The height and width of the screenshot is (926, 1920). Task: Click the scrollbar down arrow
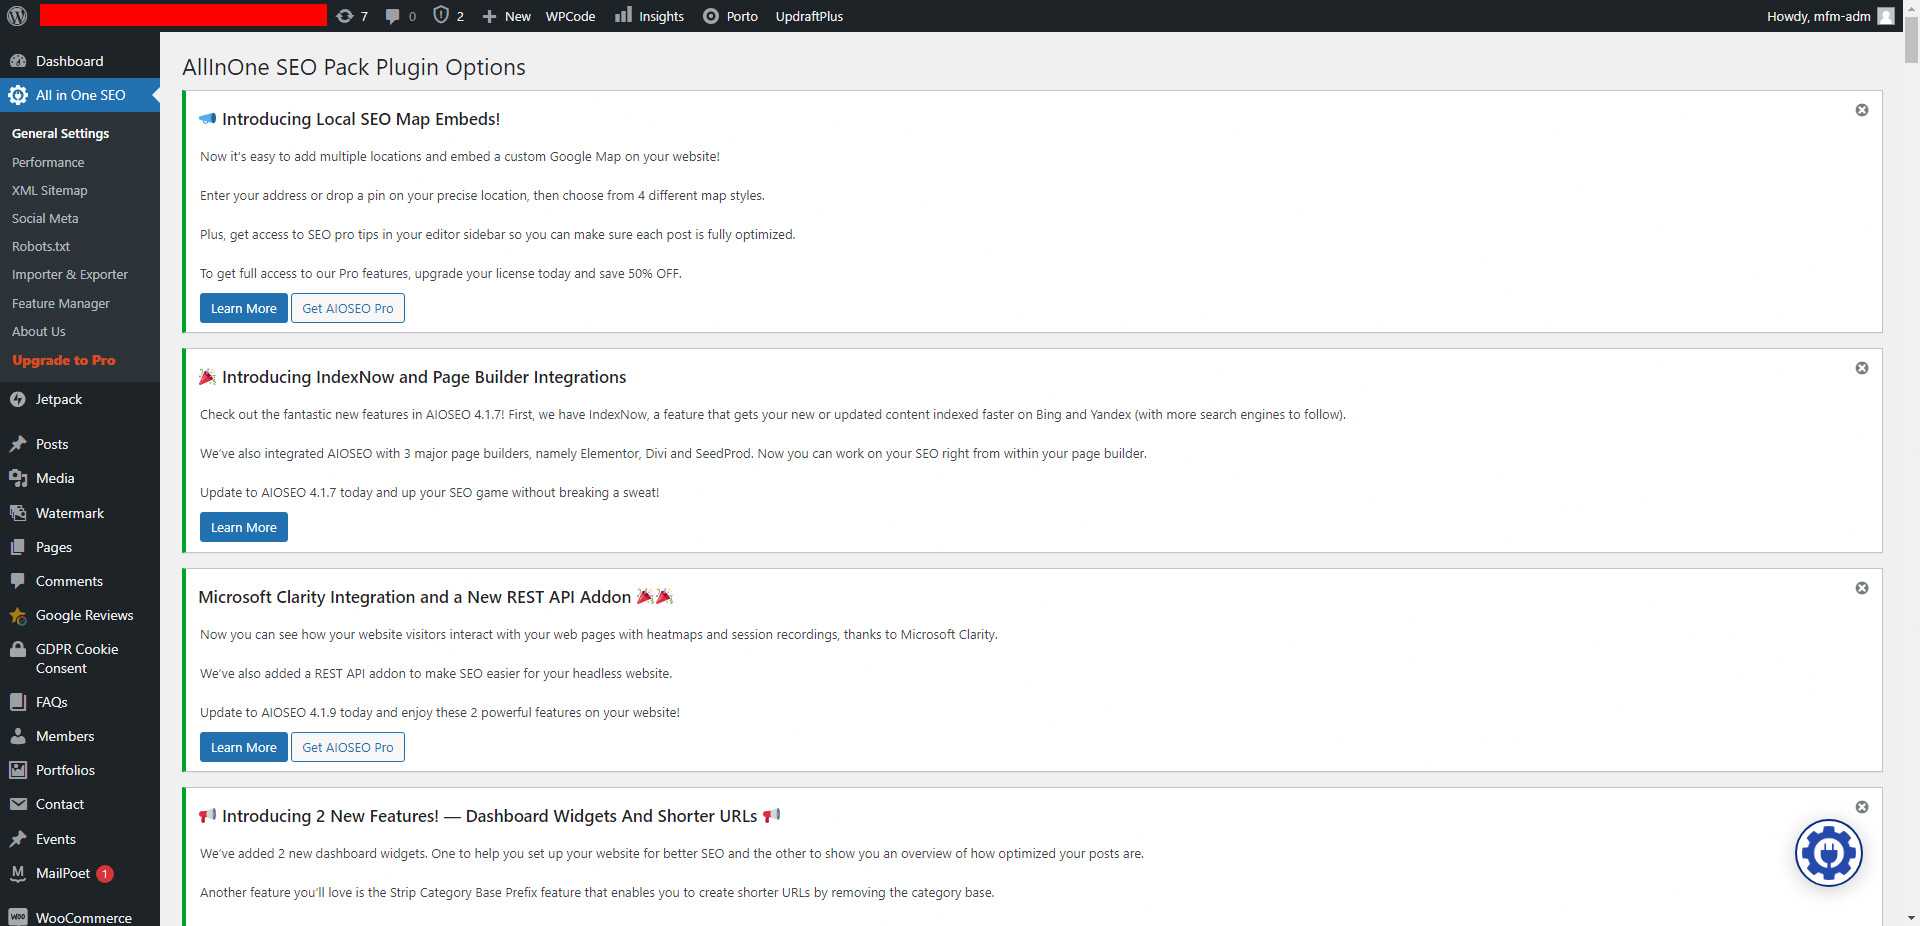pos(1911,917)
